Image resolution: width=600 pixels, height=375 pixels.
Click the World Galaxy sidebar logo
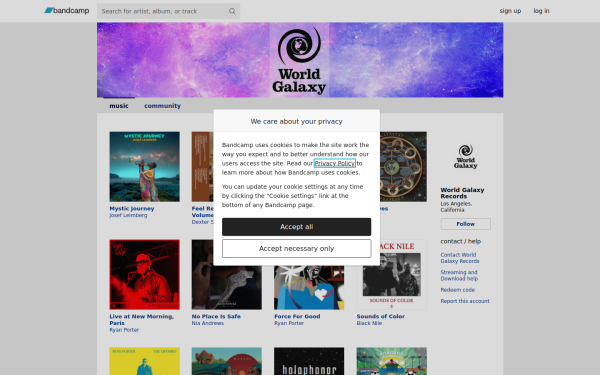tap(466, 157)
